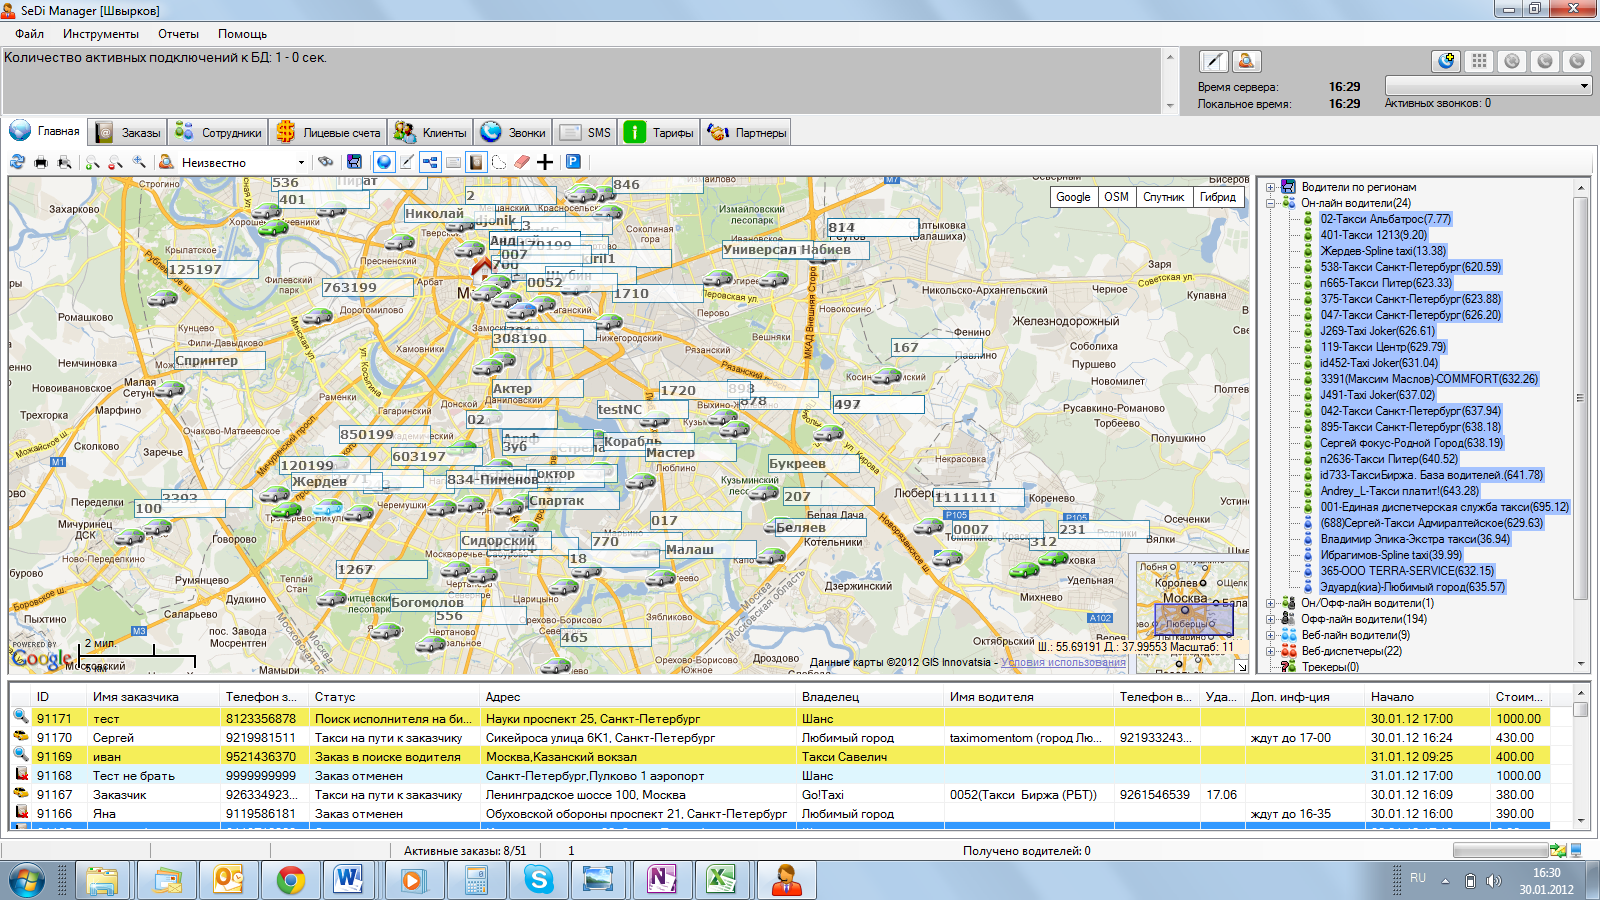Click the zoom in magnifier with green plus
Screen dimensions: 1600x900
93,162
